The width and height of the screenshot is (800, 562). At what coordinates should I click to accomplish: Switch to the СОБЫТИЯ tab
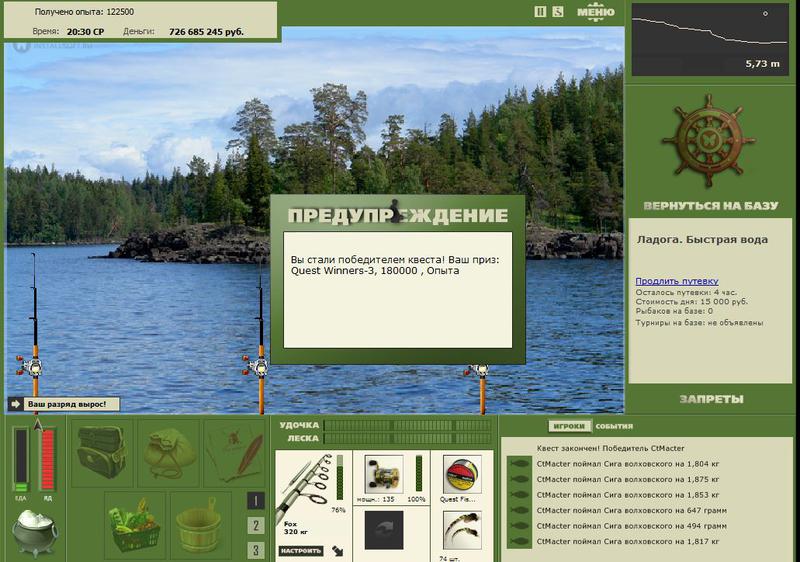pyautogui.click(x=614, y=426)
